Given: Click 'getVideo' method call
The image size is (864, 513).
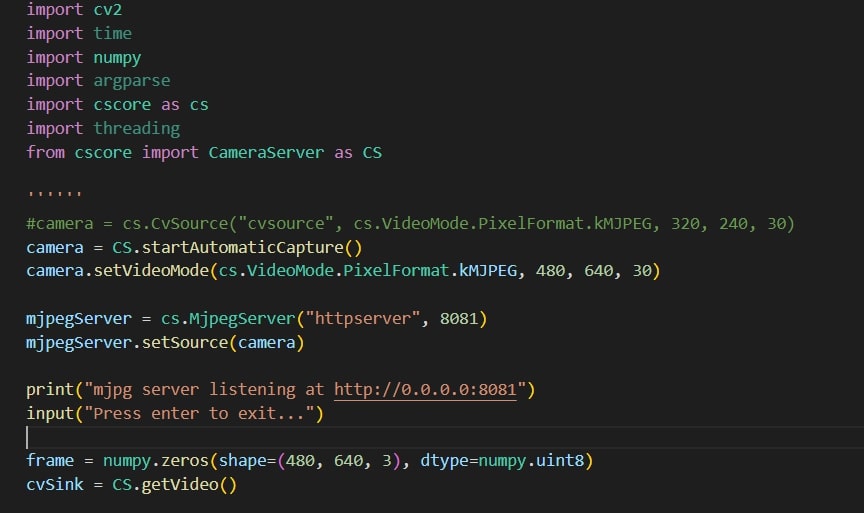Looking at the screenshot, I should click(x=180, y=484).
